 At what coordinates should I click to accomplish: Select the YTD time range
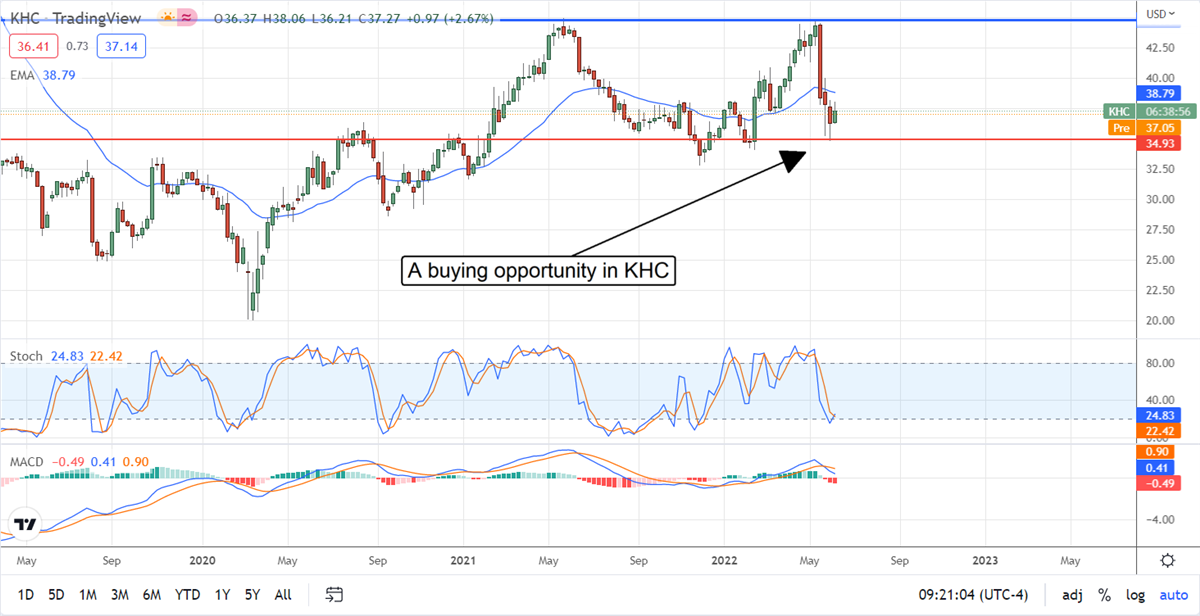[188, 594]
